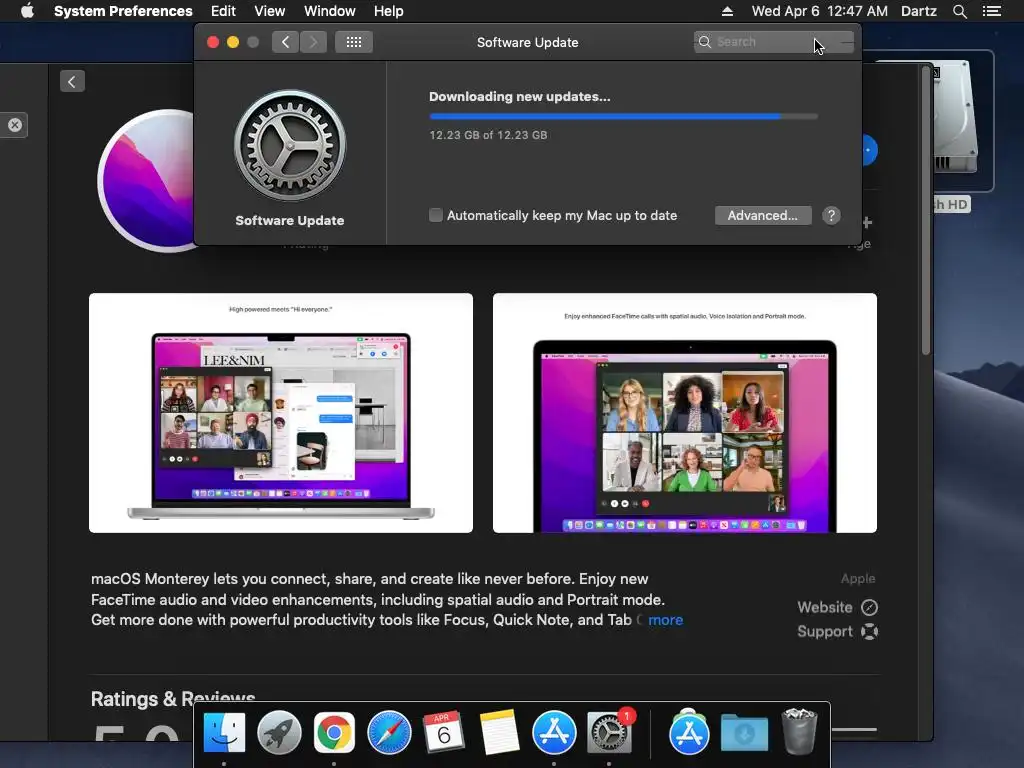The height and width of the screenshot is (768, 1024).
Task: Open the App Store download stack in Dock
Action: (x=689, y=732)
